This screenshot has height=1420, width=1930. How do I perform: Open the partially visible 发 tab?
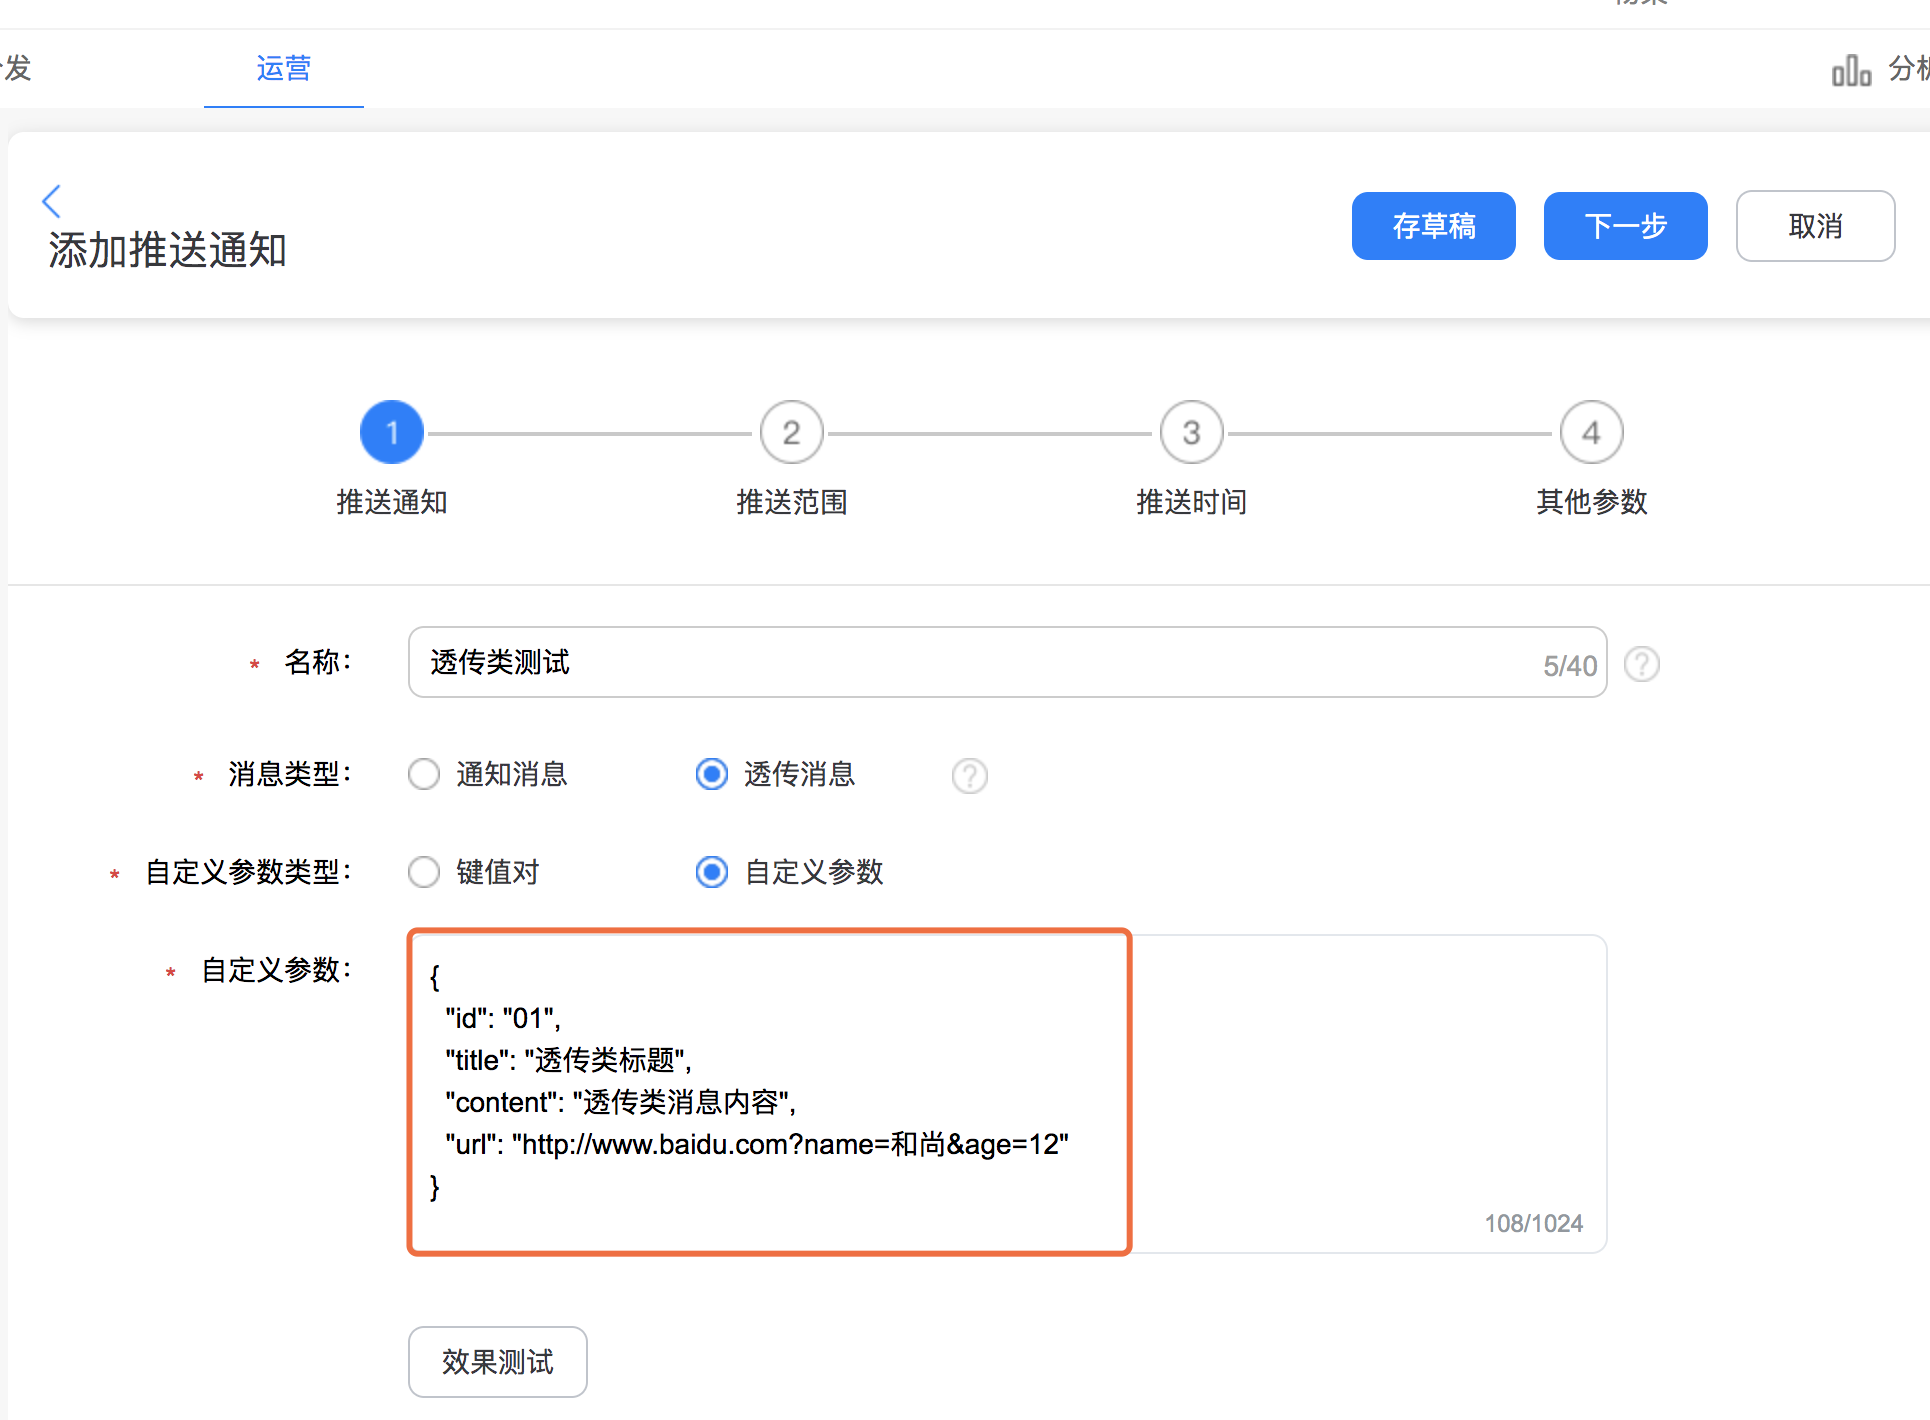click(x=16, y=68)
